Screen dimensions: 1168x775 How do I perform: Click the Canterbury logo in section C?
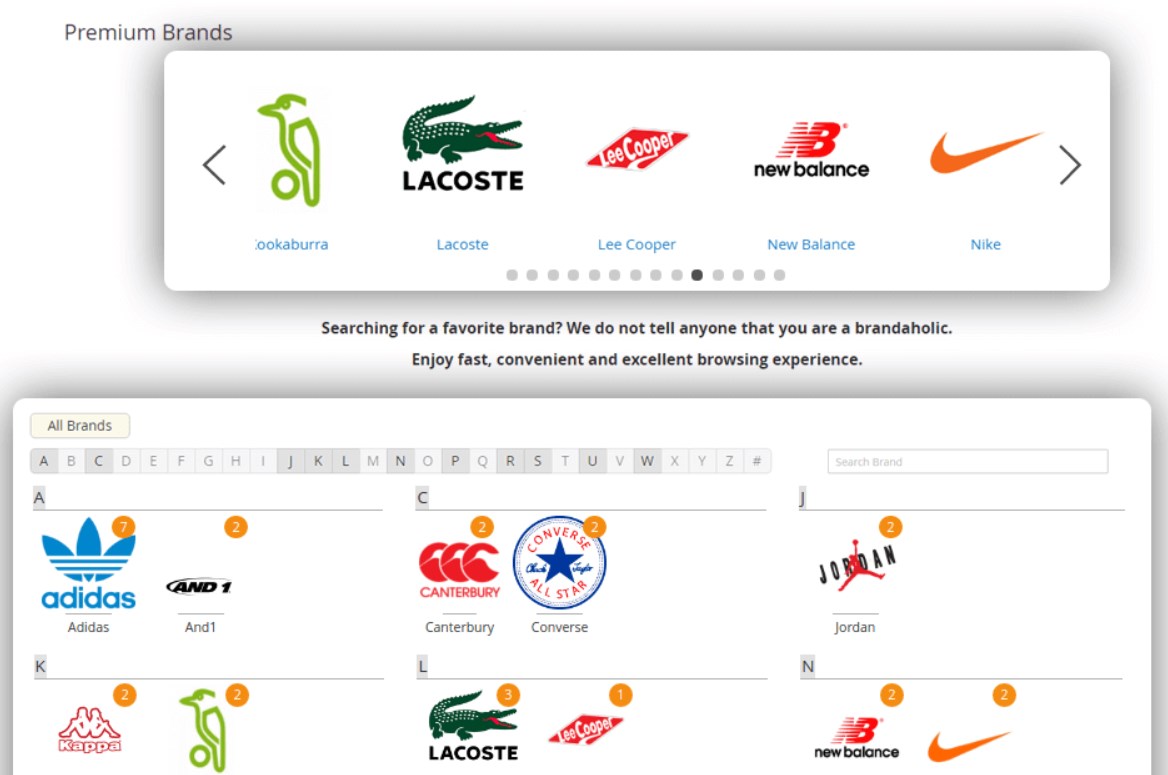(460, 571)
